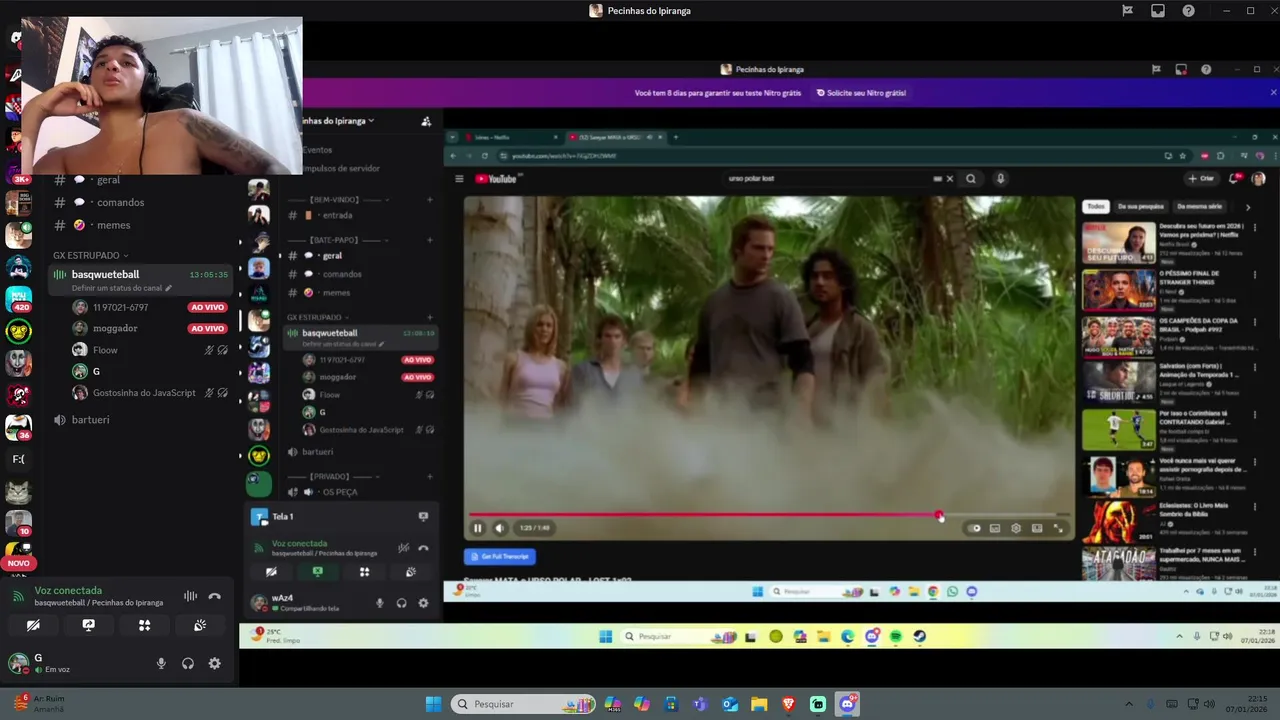The height and width of the screenshot is (720, 1280).
Task: Toggle camera in outer Discord voice panel
Action: tap(33, 625)
